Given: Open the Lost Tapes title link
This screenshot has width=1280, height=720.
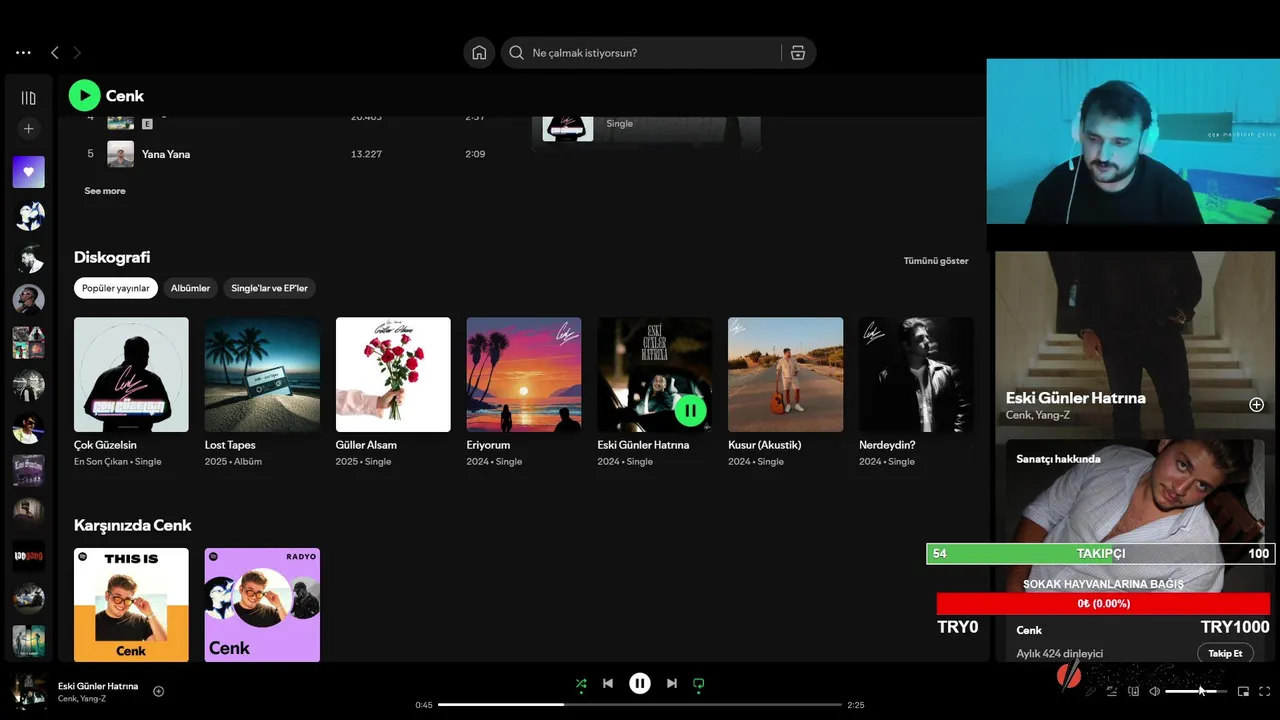Looking at the screenshot, I should coord(230,445).
